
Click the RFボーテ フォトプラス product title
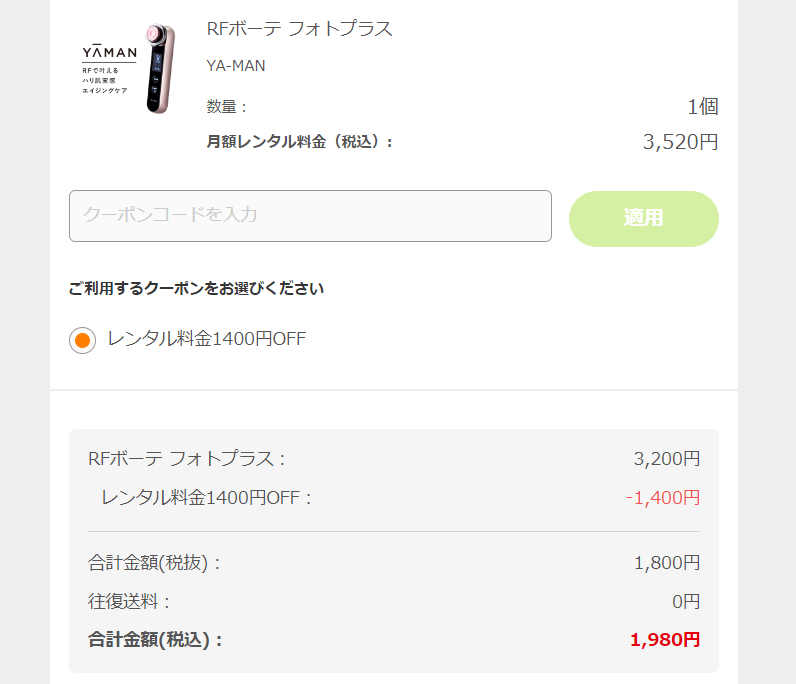point(299,29)
